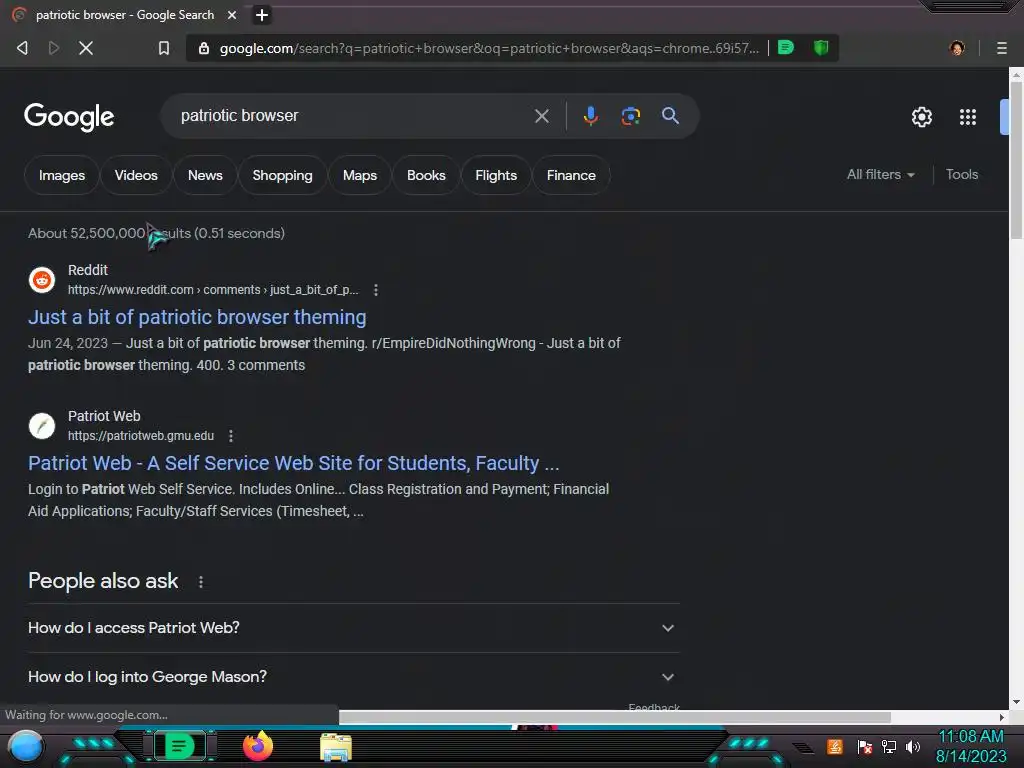Close the patriotic browser Google Search tab
Viewport: 1024px width, 768px height.
click(x=232, y=15)
